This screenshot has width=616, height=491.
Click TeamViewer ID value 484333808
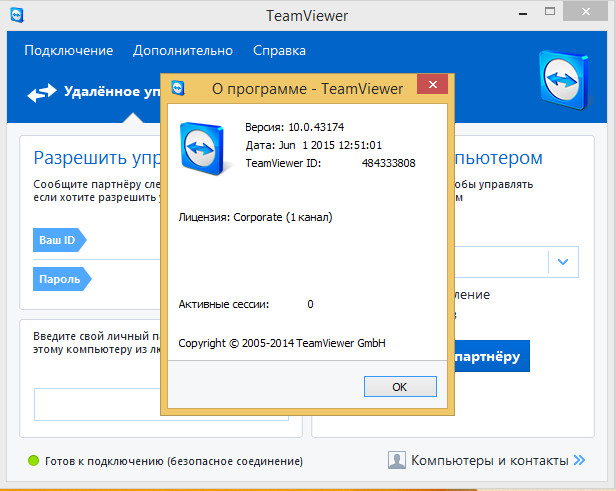[389, 163]
